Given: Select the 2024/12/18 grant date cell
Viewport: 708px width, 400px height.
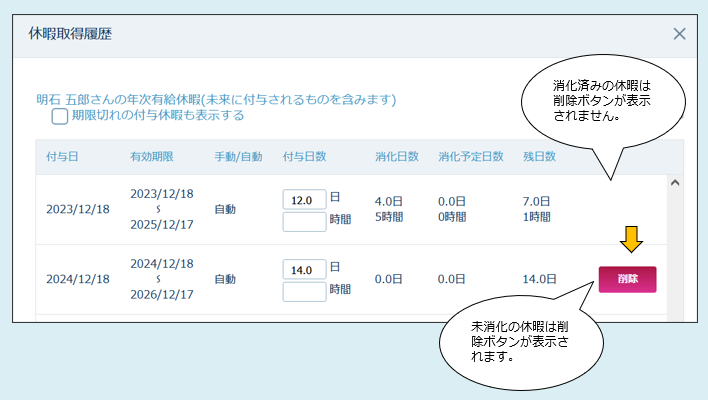Looking at the screenshot, I should [78, 280].
